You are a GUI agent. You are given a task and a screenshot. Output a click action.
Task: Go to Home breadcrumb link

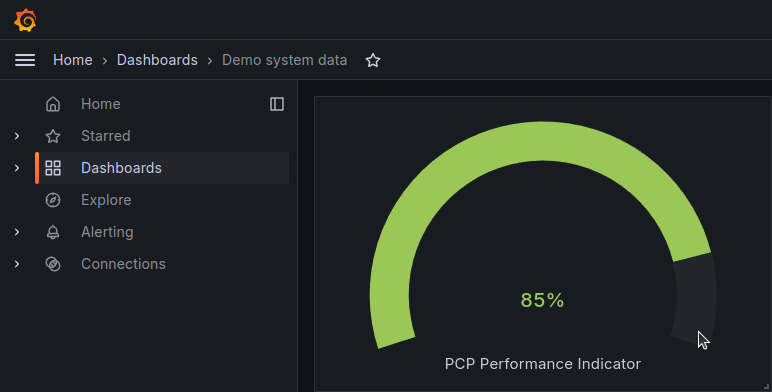coord(73,60)
